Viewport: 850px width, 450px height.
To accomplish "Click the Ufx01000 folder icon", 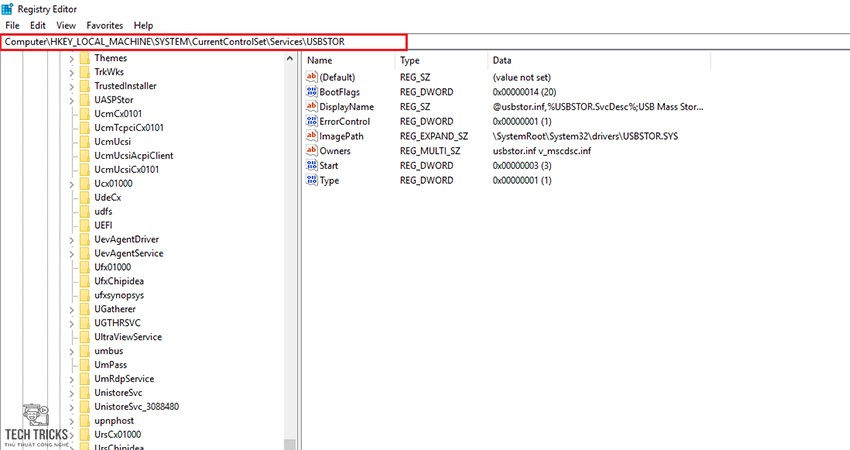I will tap(85, 267).
